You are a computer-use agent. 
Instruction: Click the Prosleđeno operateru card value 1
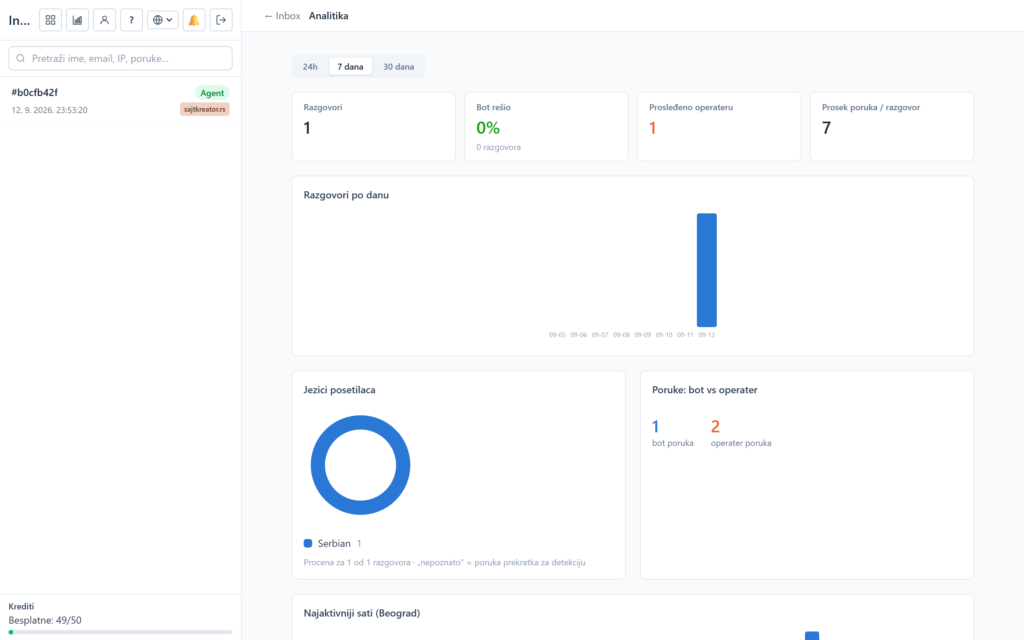pos(652,128)
